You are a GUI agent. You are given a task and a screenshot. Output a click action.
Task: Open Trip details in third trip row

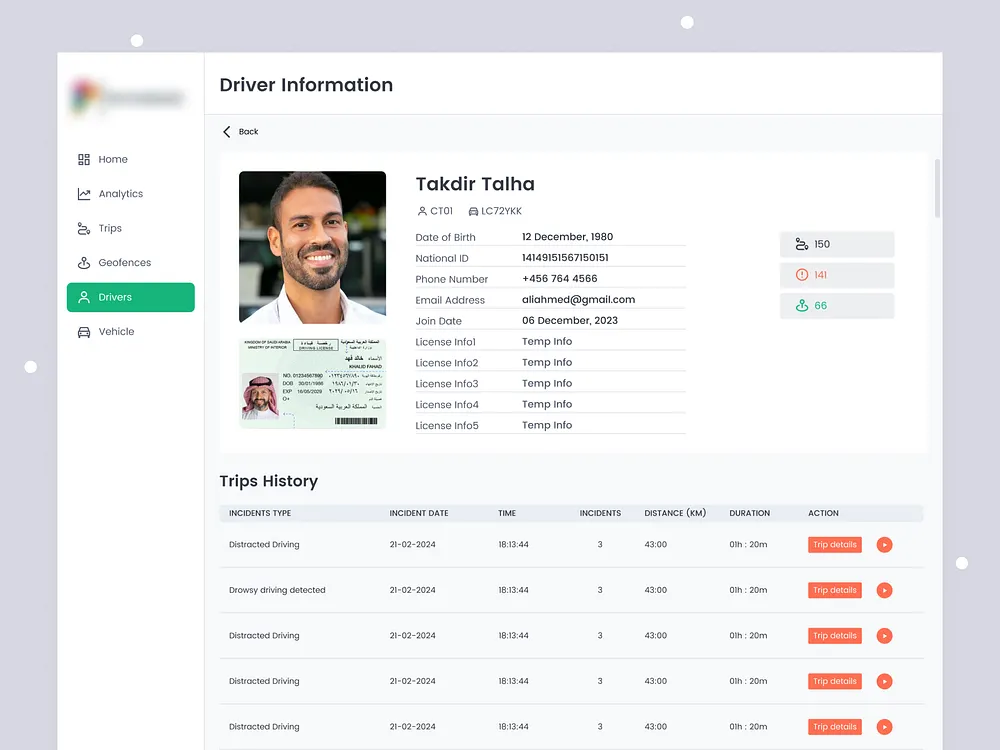click(x=834, y=636)
